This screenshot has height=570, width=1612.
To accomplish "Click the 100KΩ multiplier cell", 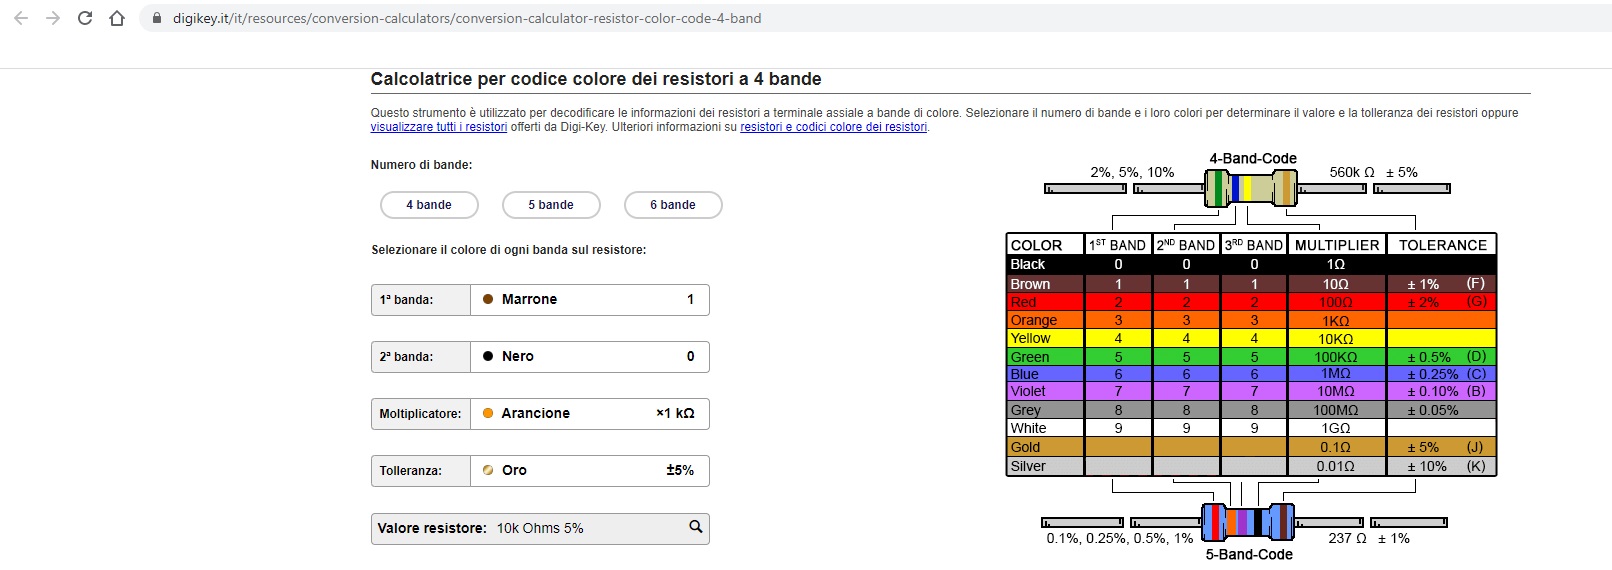I will click(1336, 357).
